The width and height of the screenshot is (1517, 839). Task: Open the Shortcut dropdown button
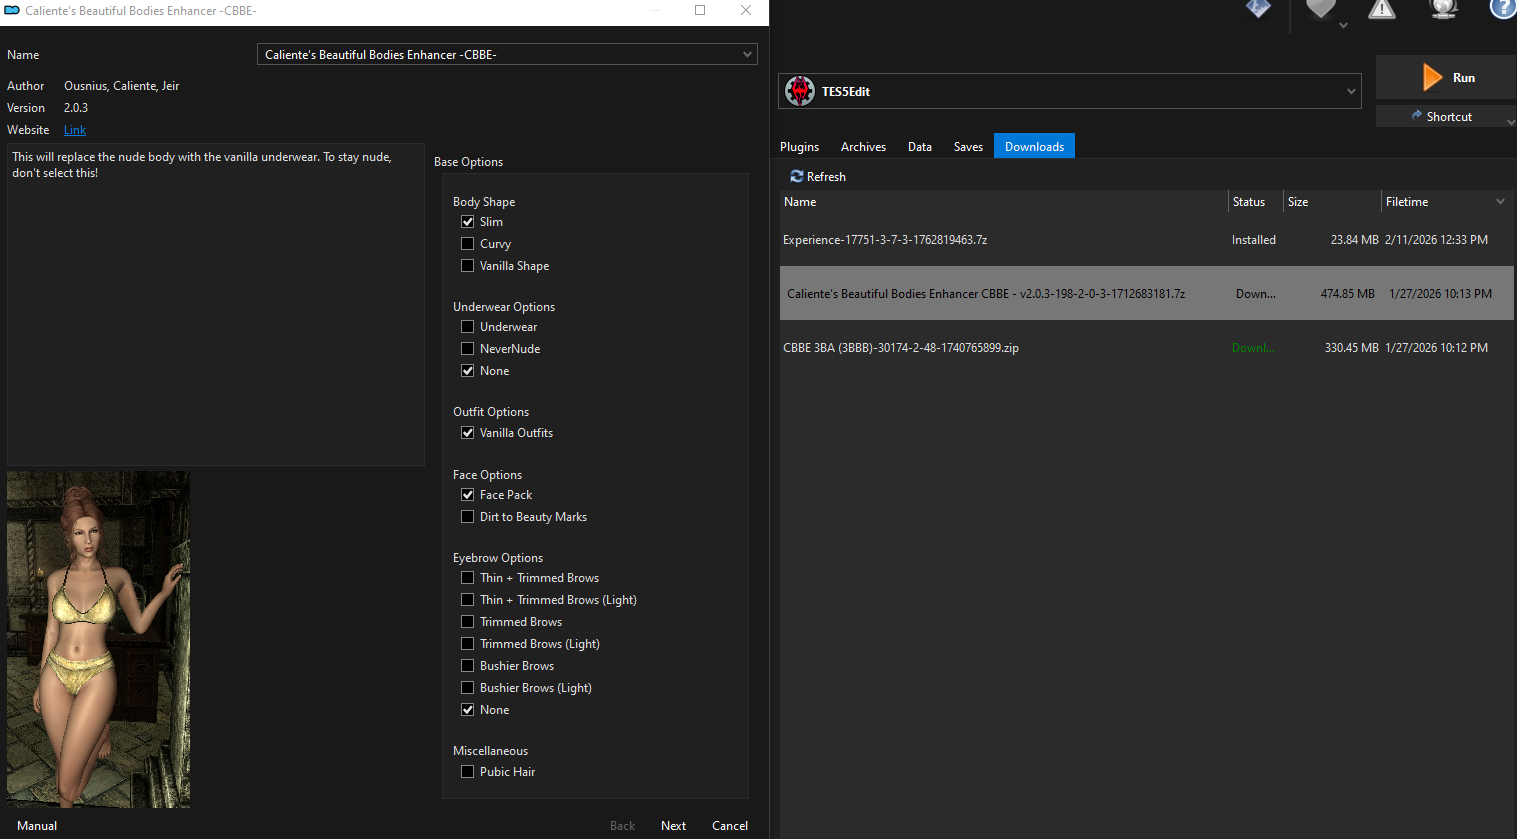tap(1446, 117)
